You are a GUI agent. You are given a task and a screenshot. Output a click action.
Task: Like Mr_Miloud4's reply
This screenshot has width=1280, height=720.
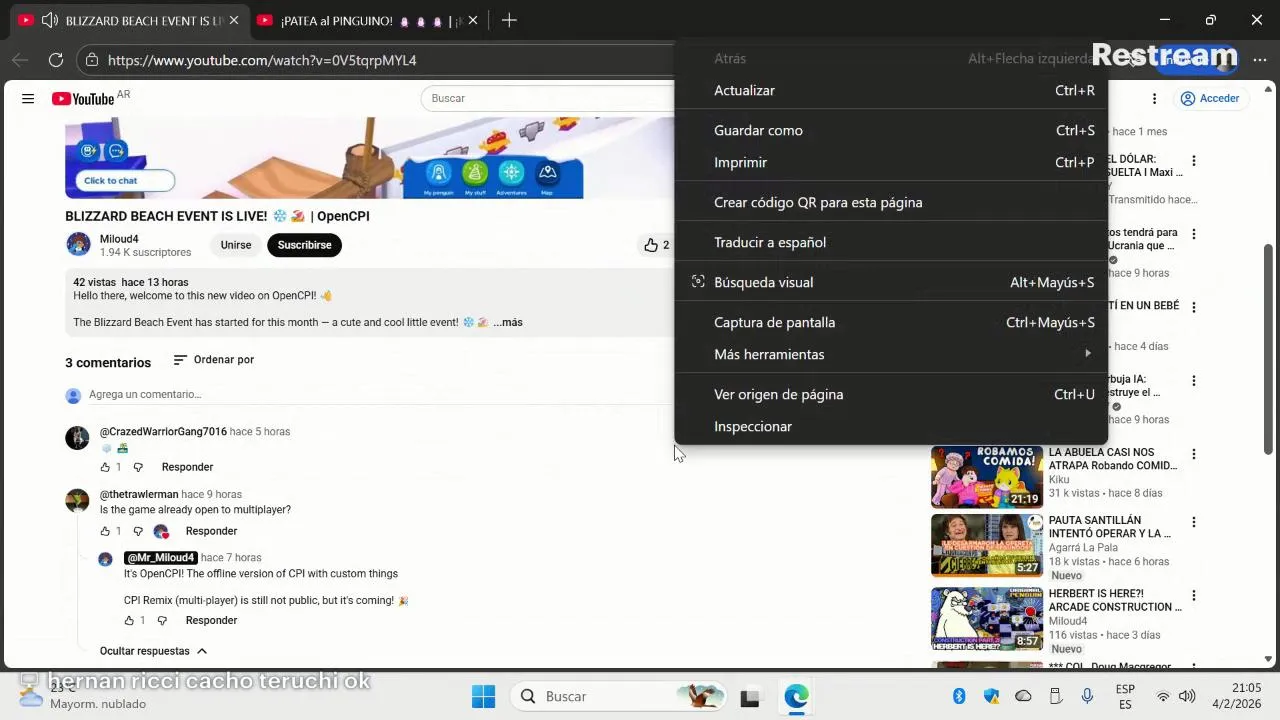point(129,620)
